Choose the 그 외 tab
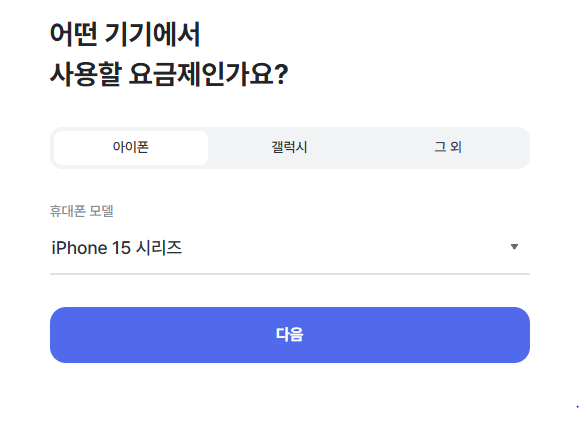This screenshot has width=579, height=434. pos(448,148)
